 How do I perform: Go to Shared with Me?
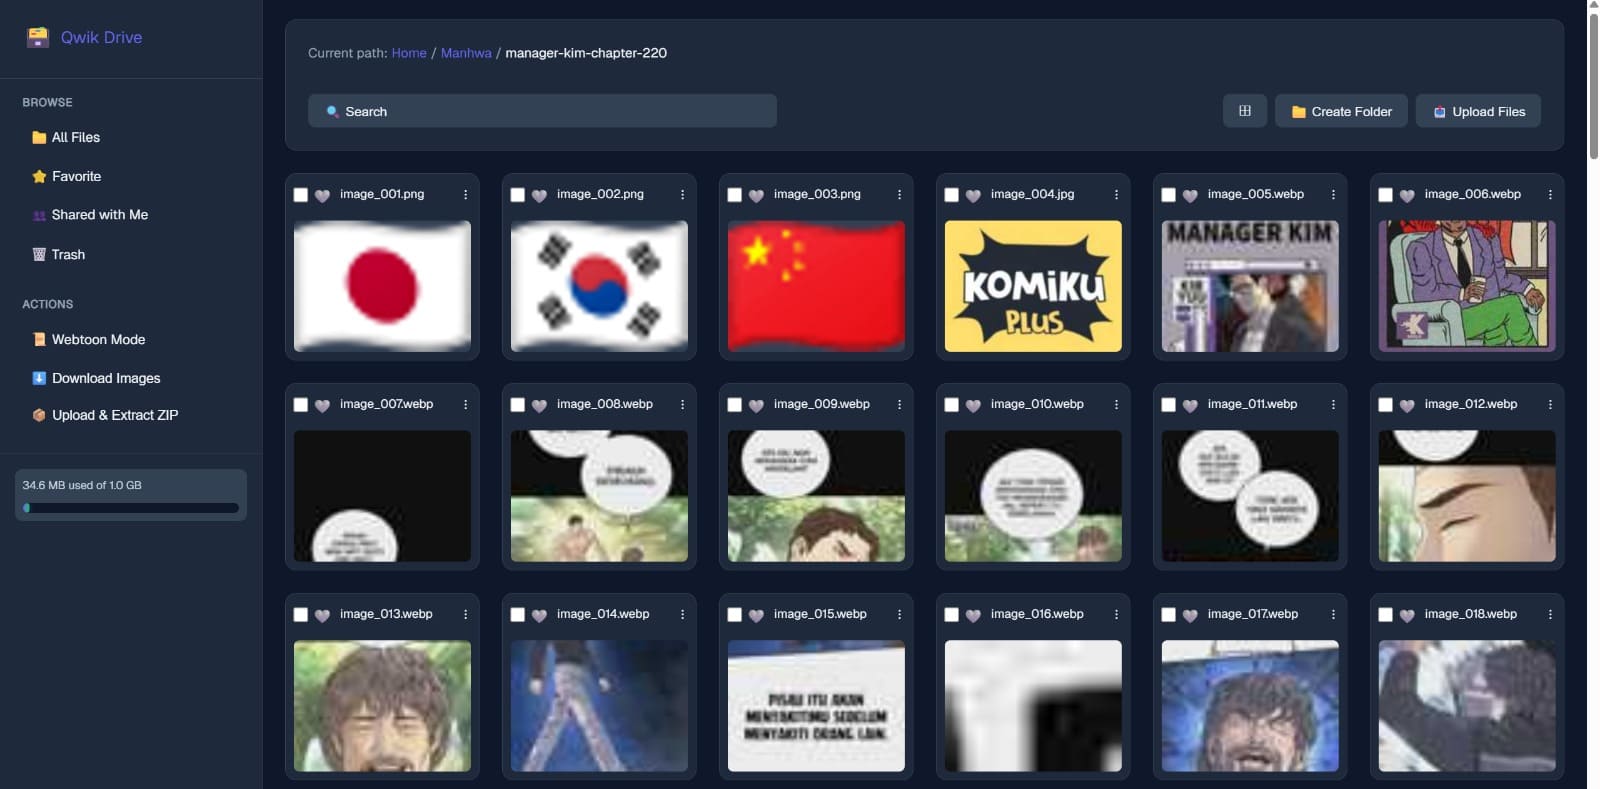(x=99, y=215)
